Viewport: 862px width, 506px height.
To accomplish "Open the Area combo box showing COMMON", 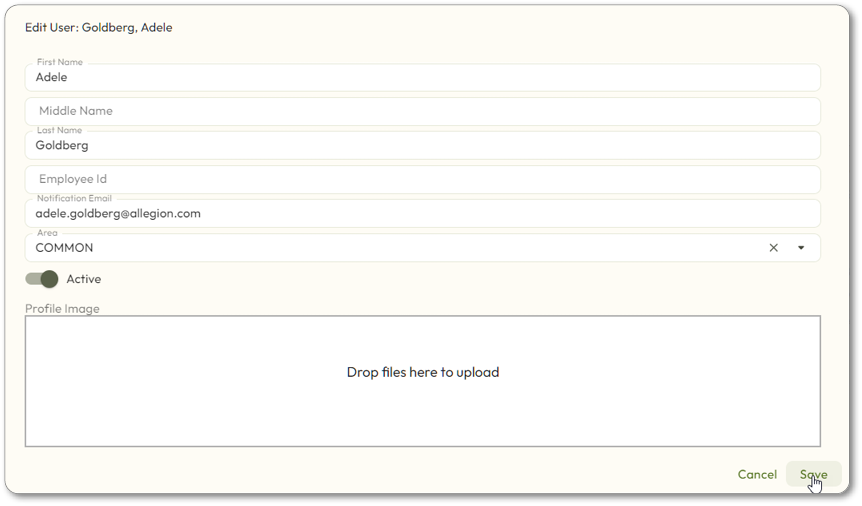I will [400, 248].
